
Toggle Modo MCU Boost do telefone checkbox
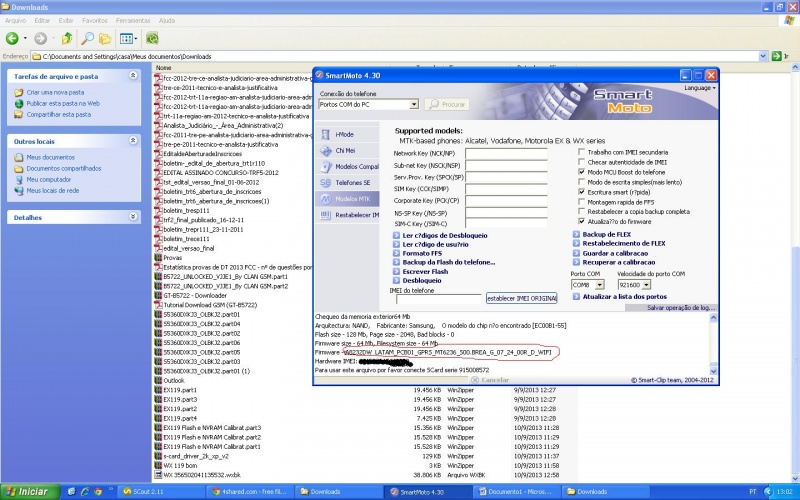(581, 172)
